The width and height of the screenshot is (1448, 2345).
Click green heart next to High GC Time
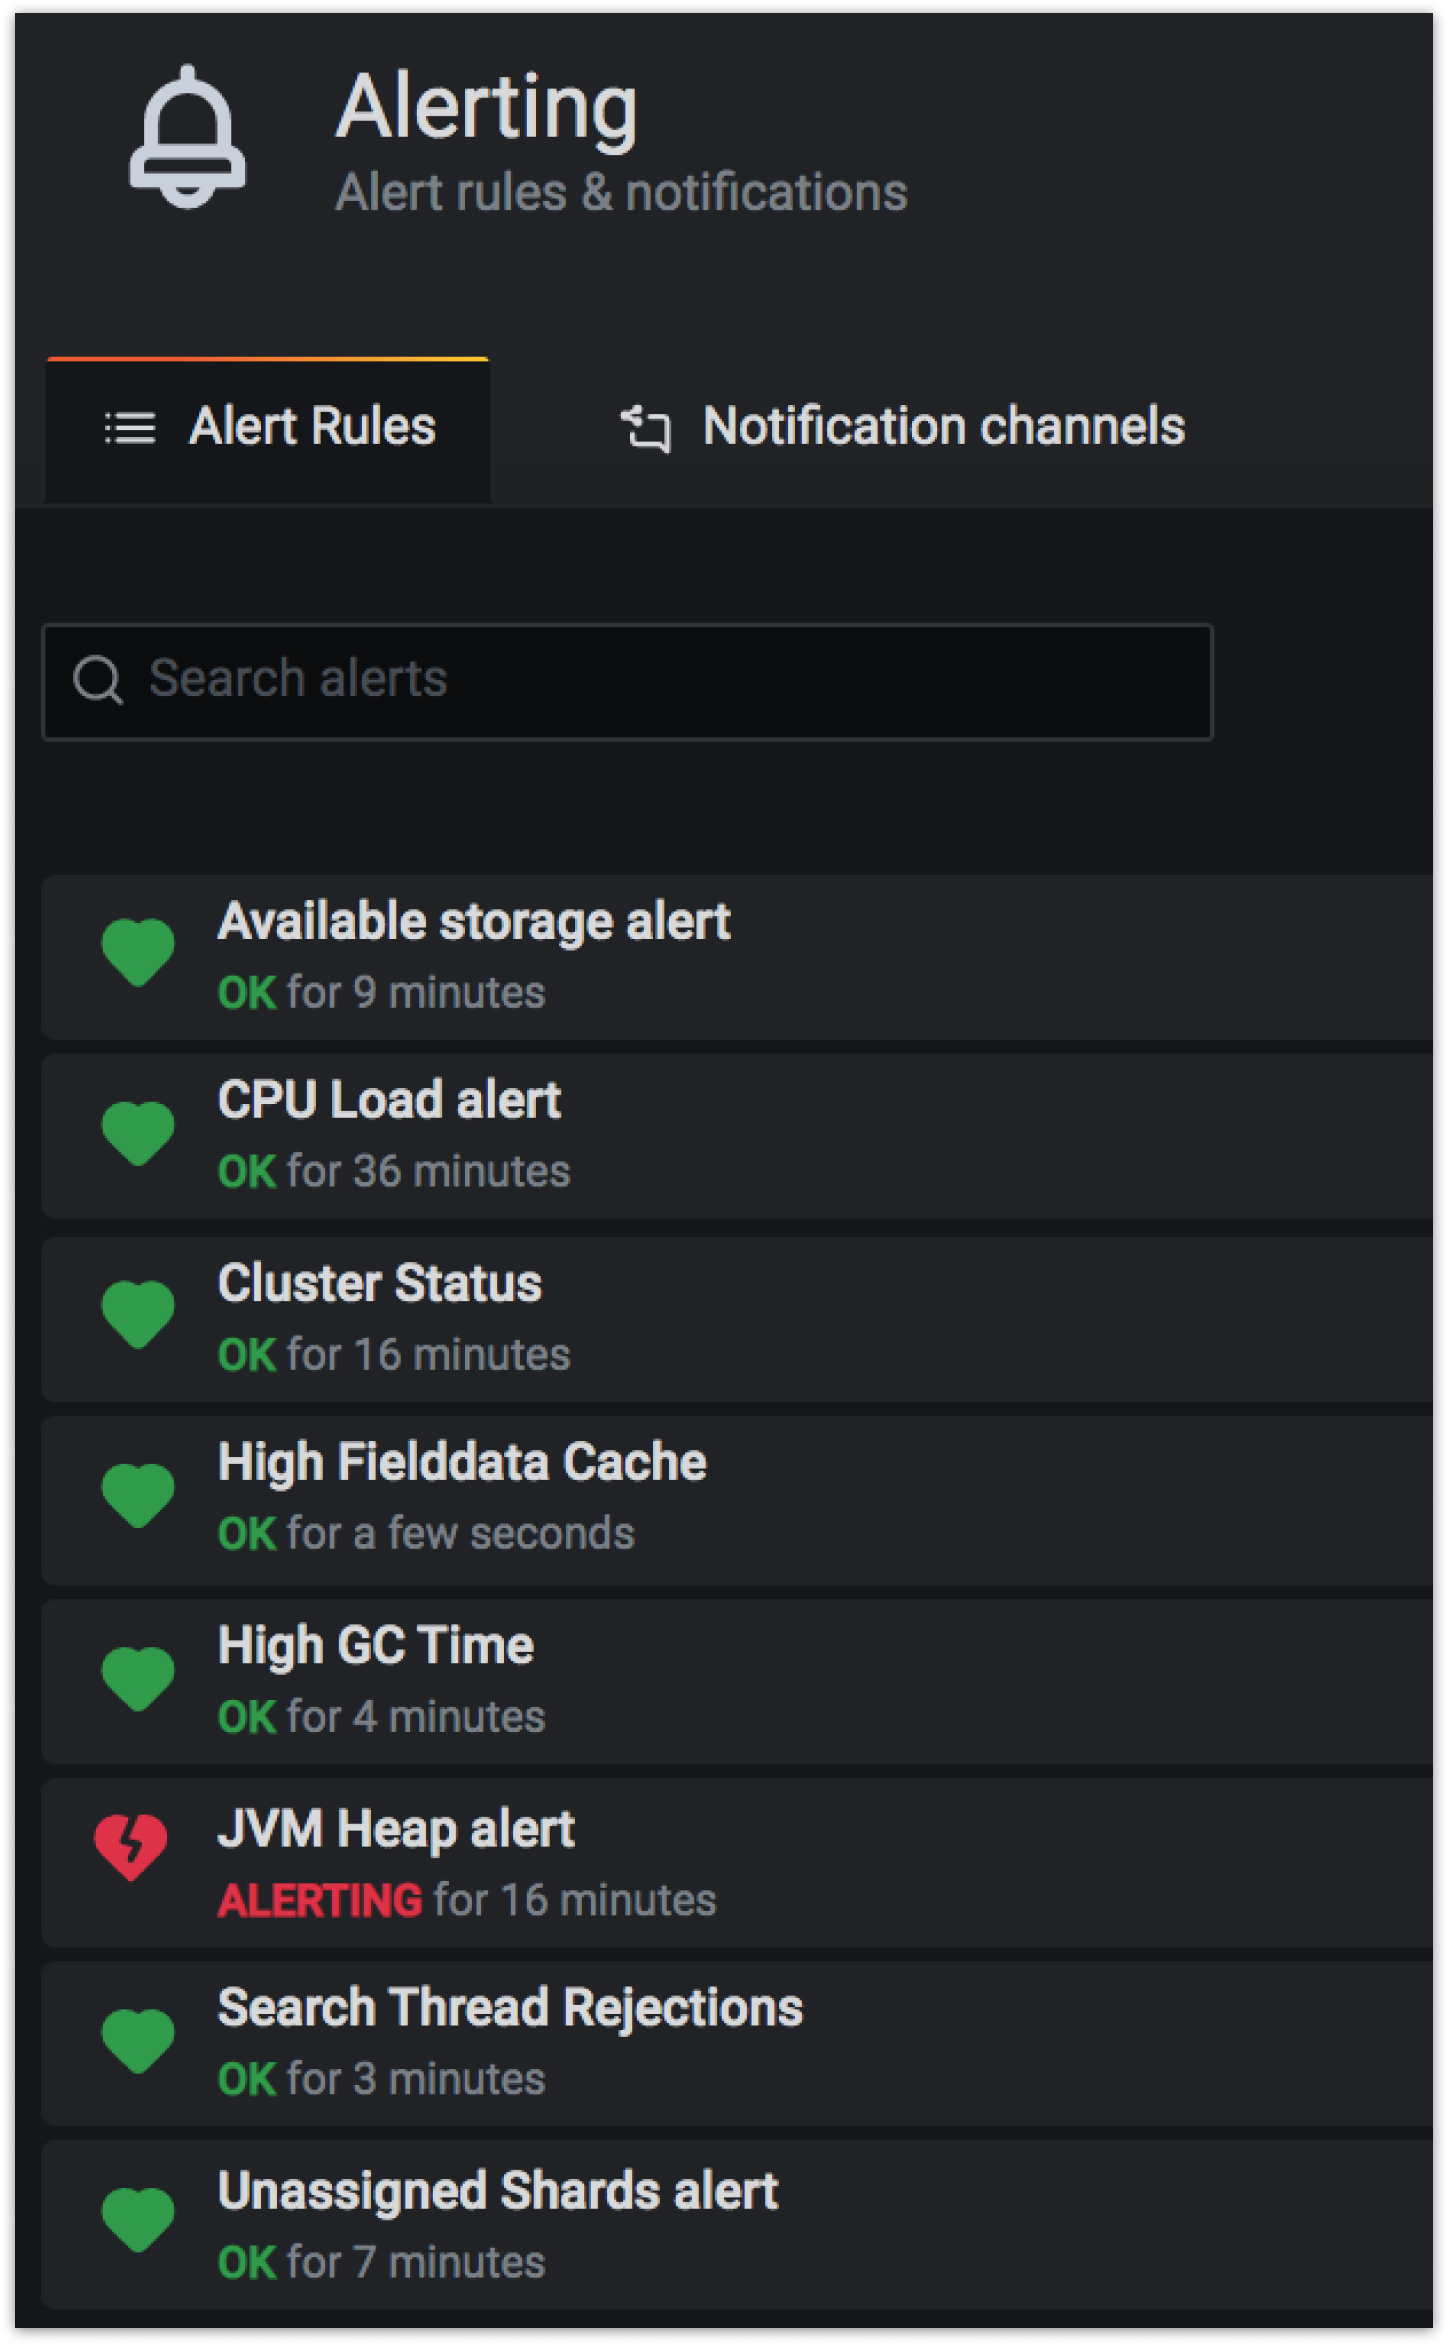[138, 1678]
